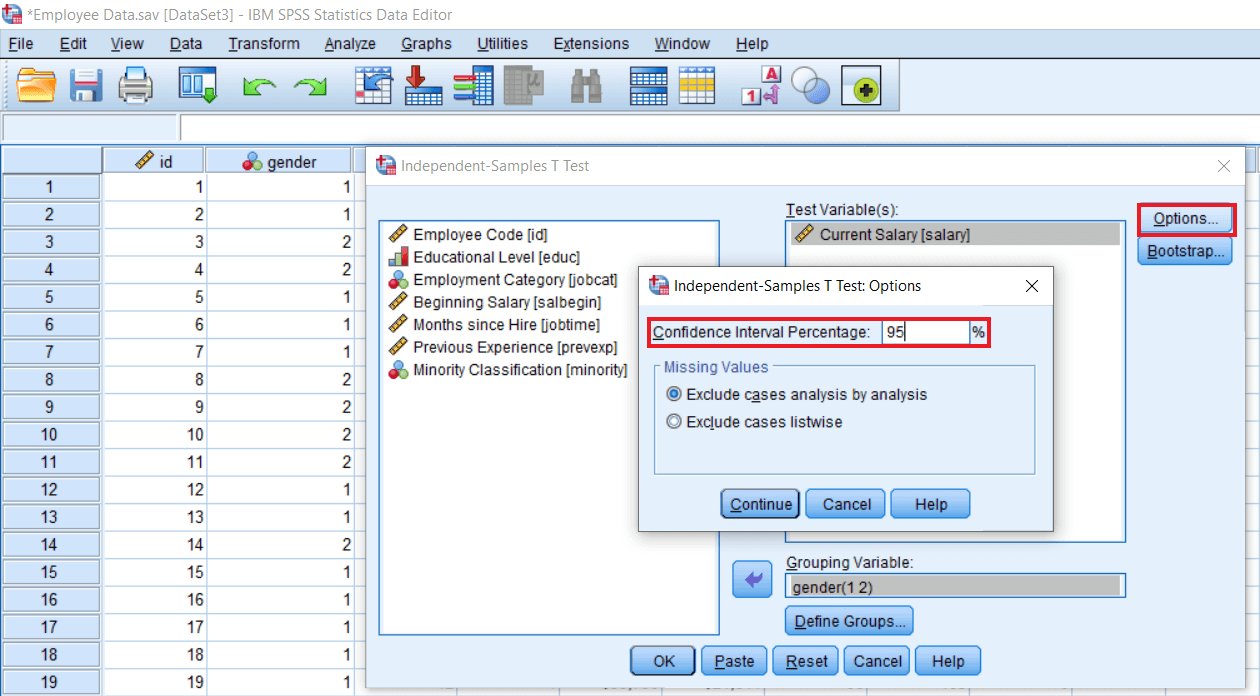This screenshot has height=696, width=1260.
Task: Click the Go to Case toolbar icon
Action: [373, 86]
